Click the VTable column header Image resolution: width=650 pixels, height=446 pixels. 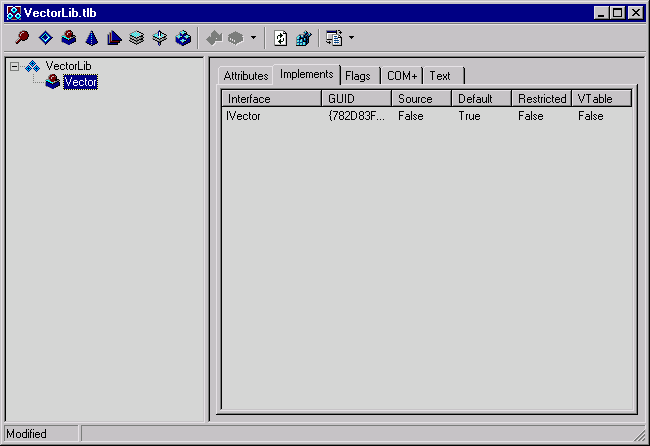(x=601, y=99)
